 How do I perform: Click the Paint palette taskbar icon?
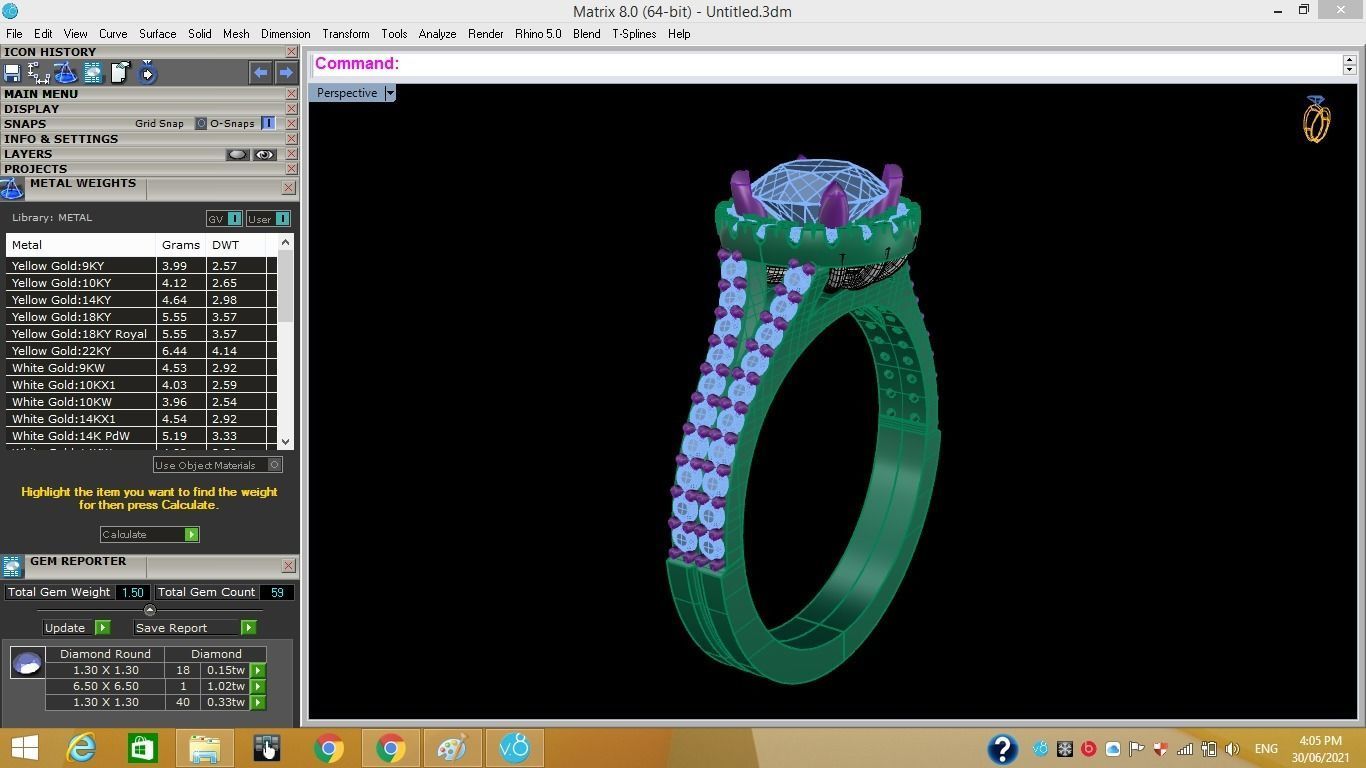(451, 748)
